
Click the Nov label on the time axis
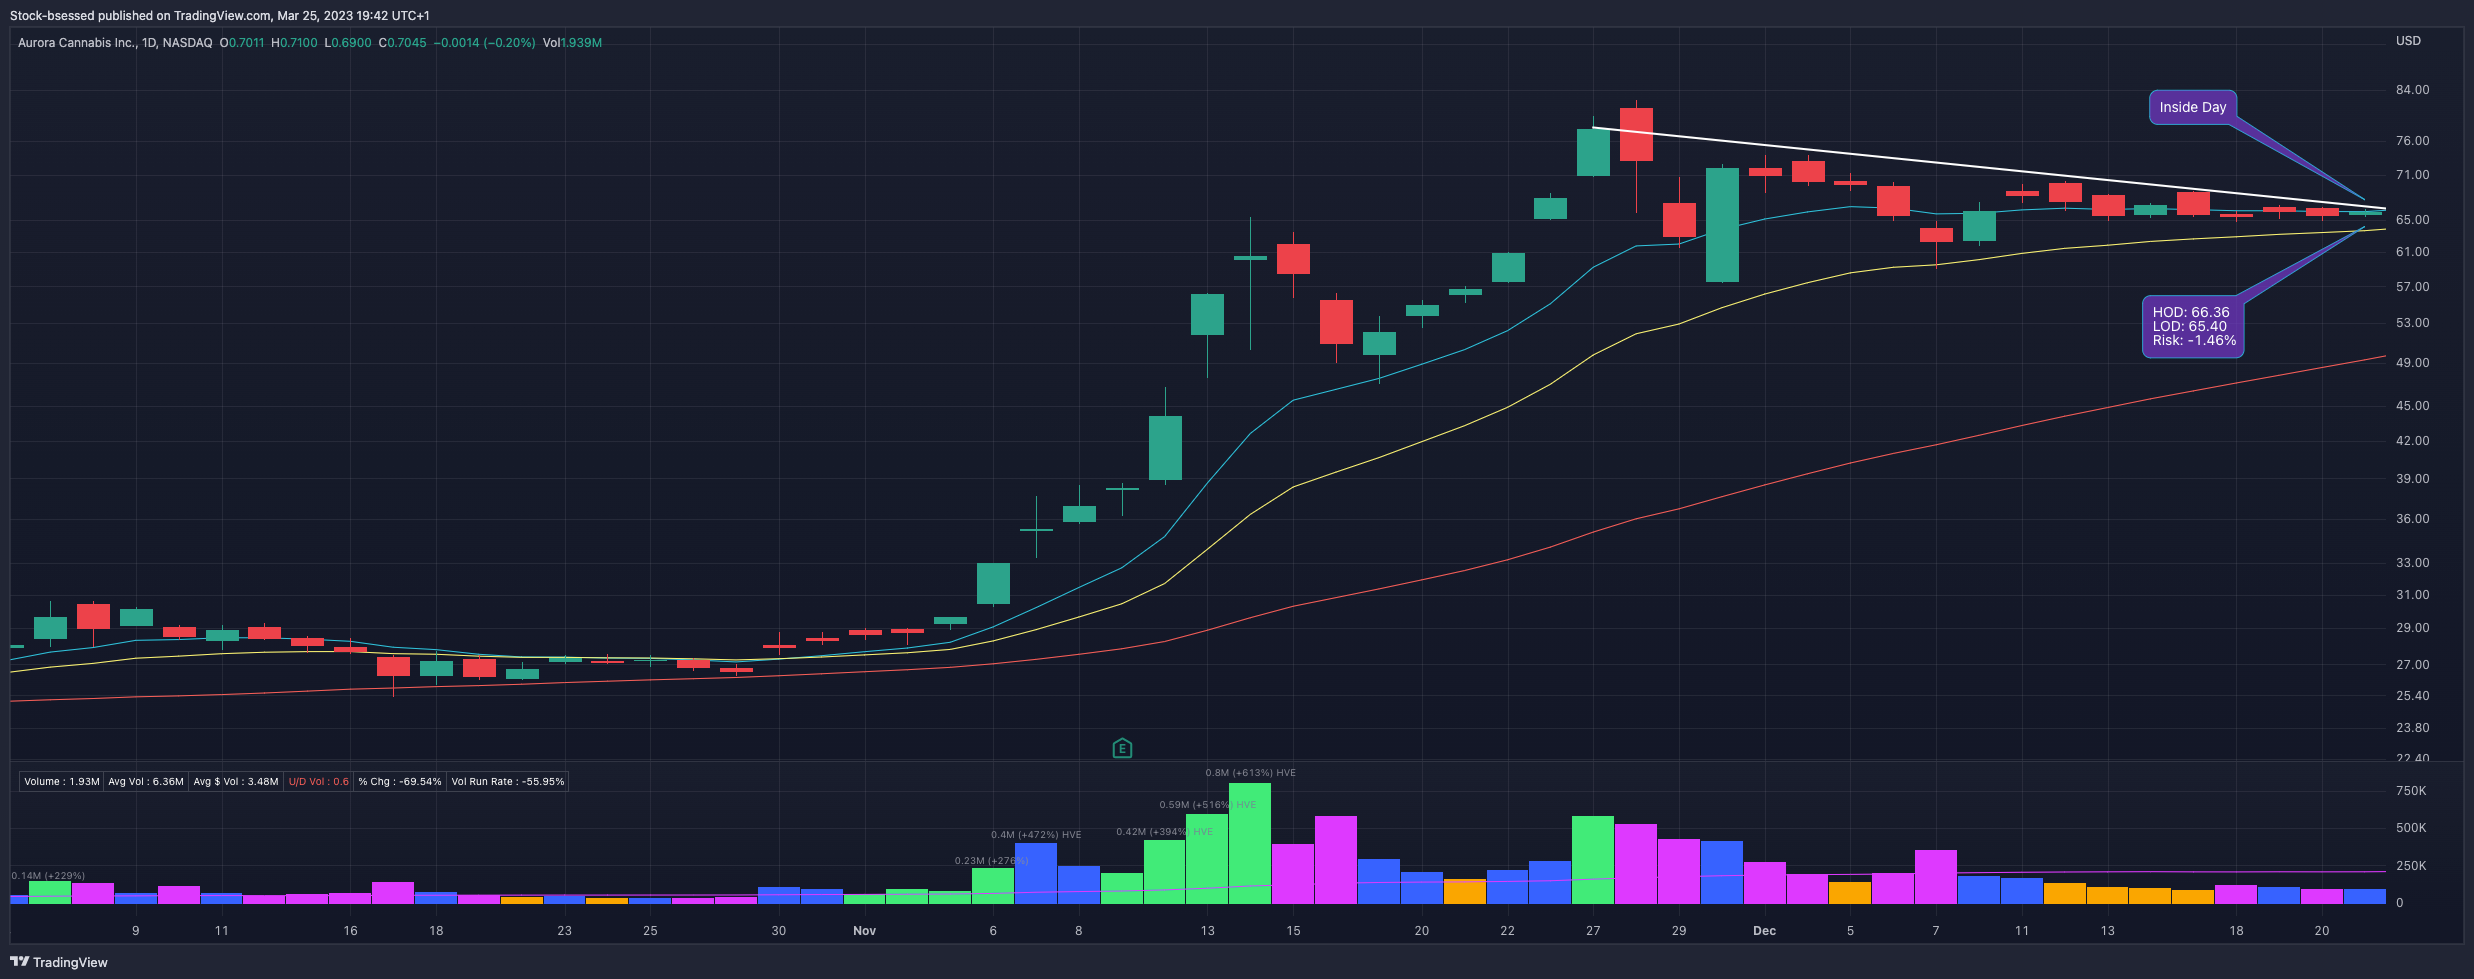[x=864, y=931]
